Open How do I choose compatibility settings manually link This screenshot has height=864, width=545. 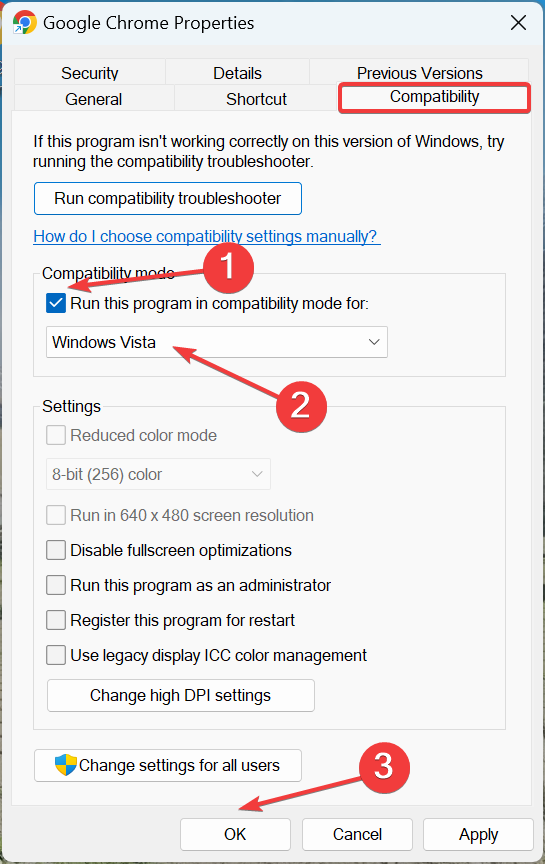tap(207, 236)
